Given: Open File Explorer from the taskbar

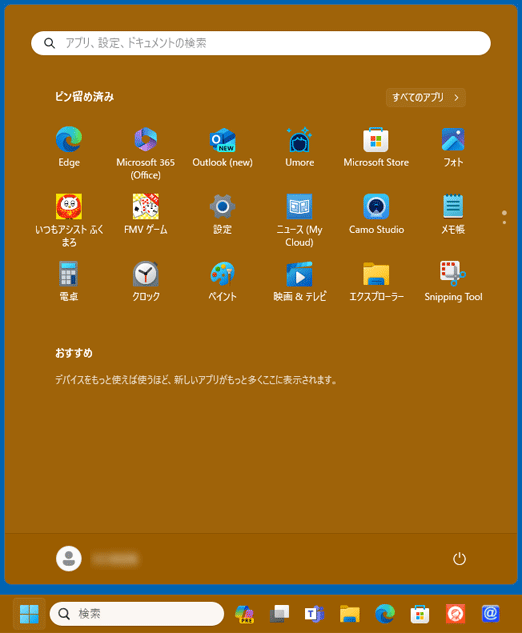Looking at the screenshot, I should coord(350,614).
